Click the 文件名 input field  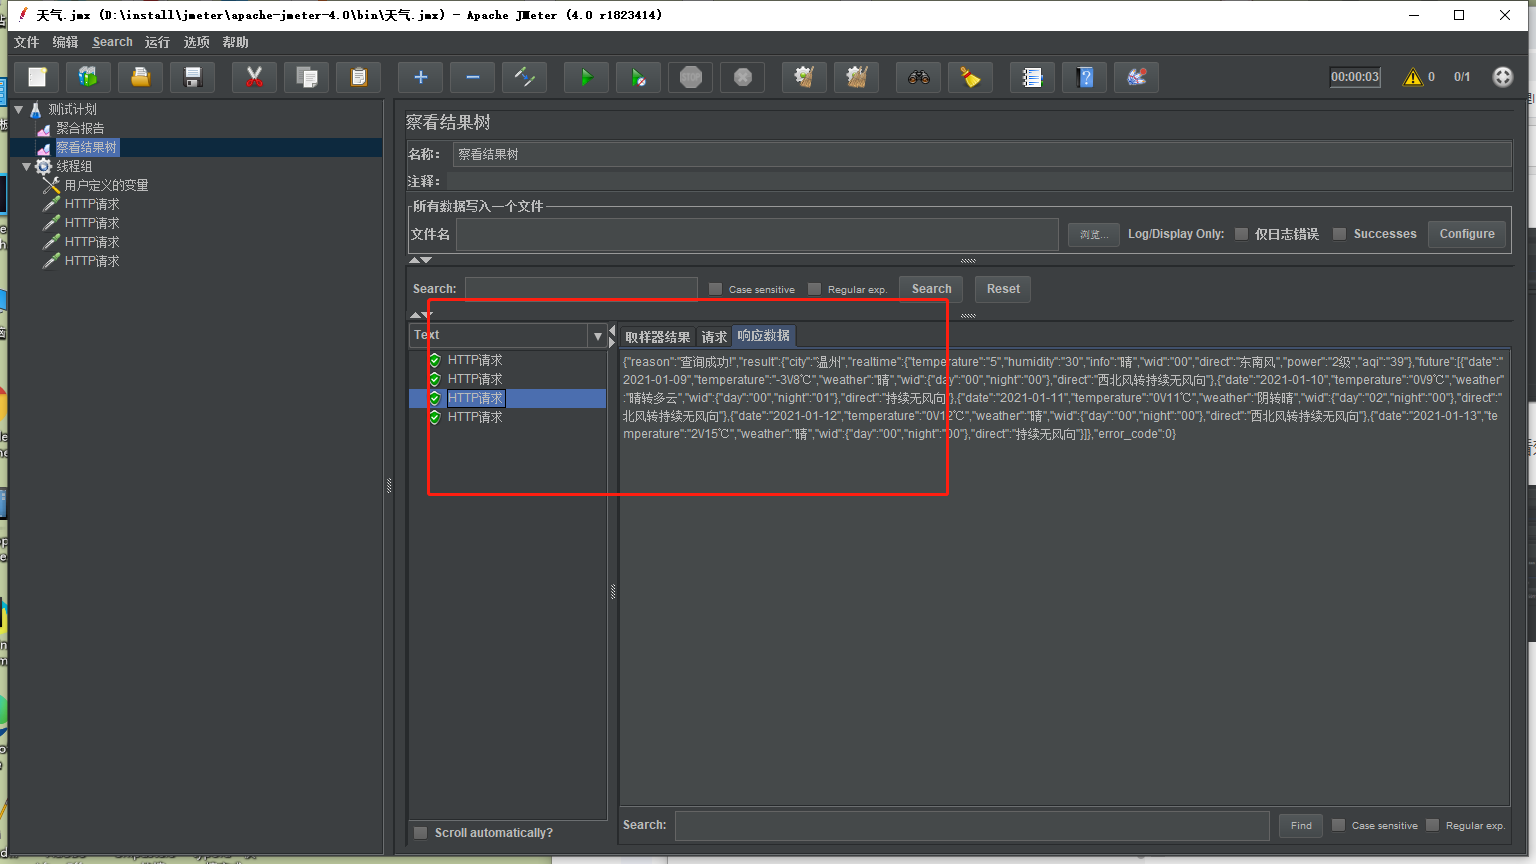click(757, 234)
